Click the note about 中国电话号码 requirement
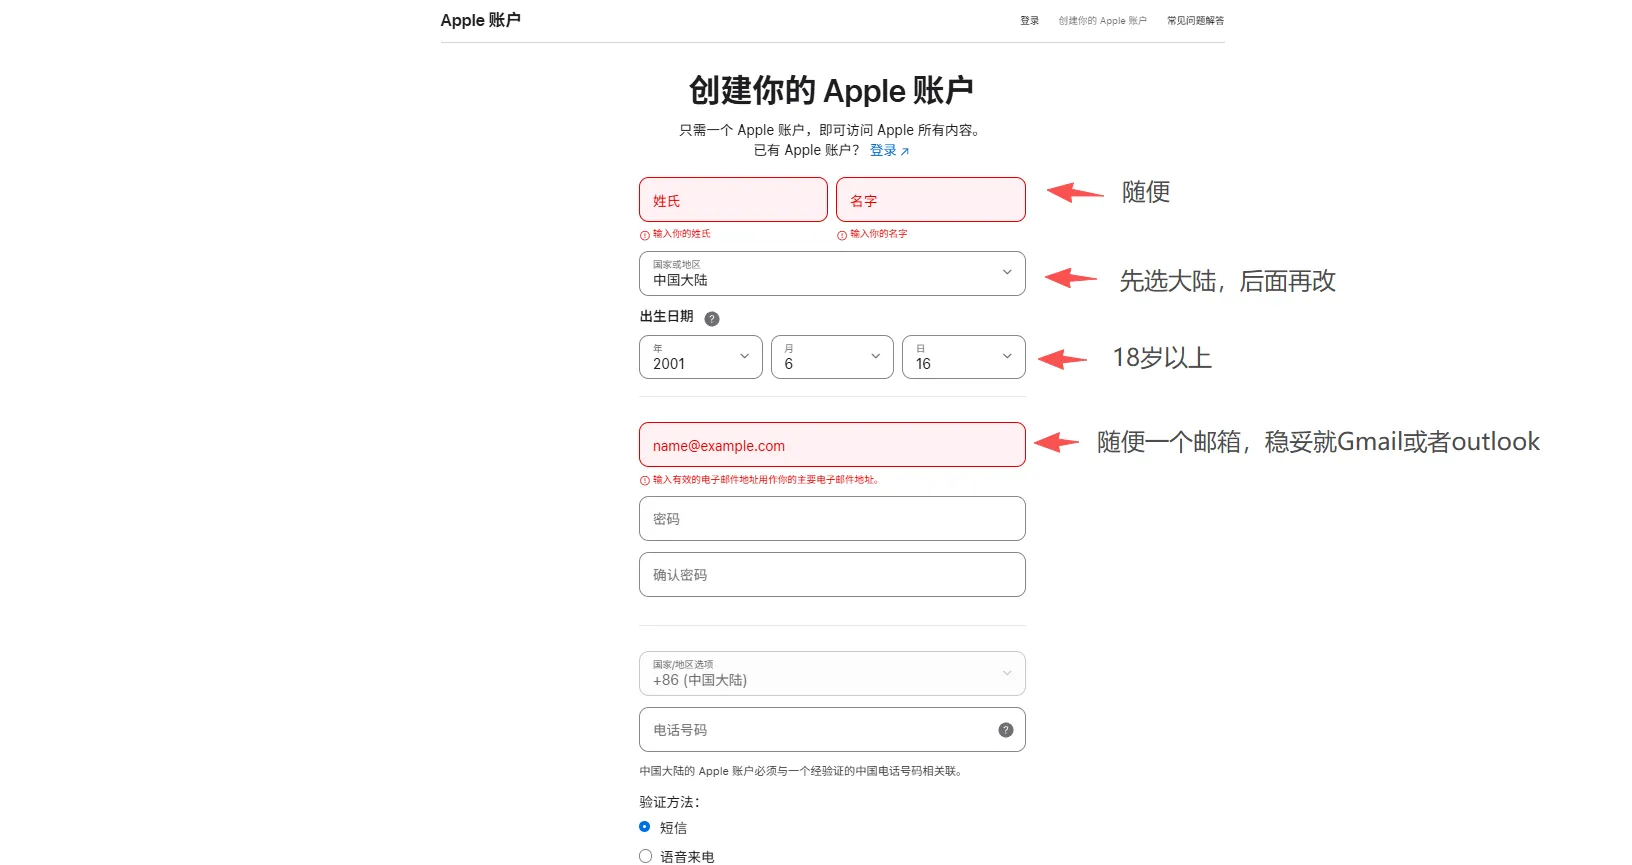The height and width of the screenshot is (865, 1632). click(x=801, y=771)
